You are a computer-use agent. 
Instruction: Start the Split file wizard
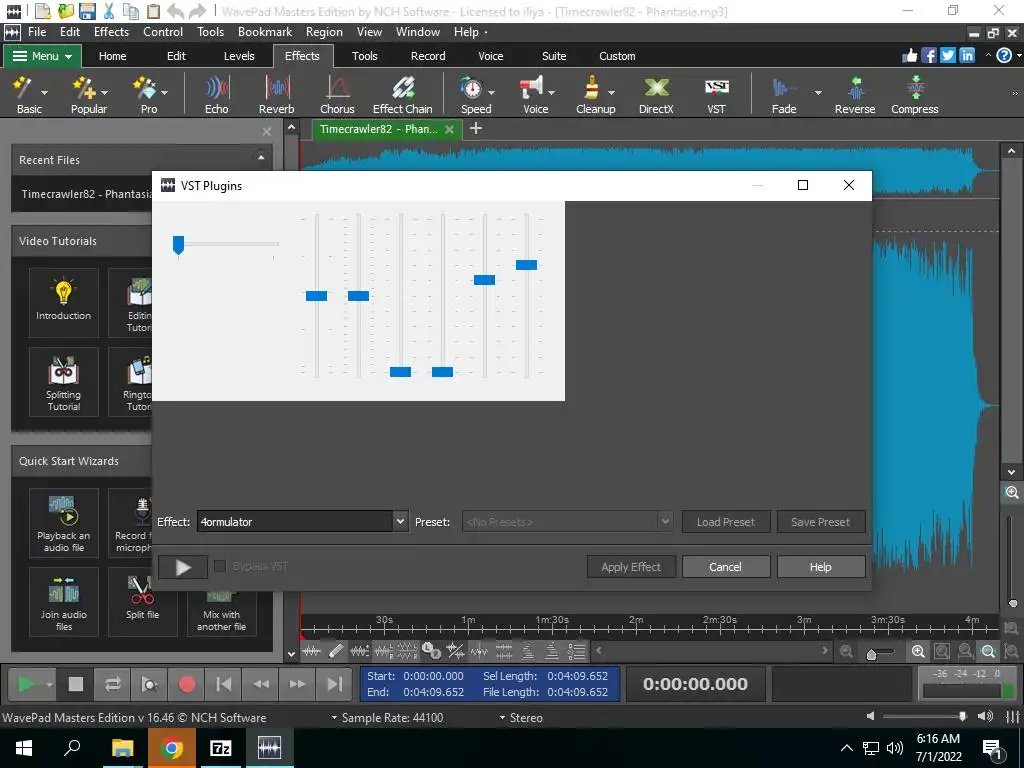(x=142, y=601)
